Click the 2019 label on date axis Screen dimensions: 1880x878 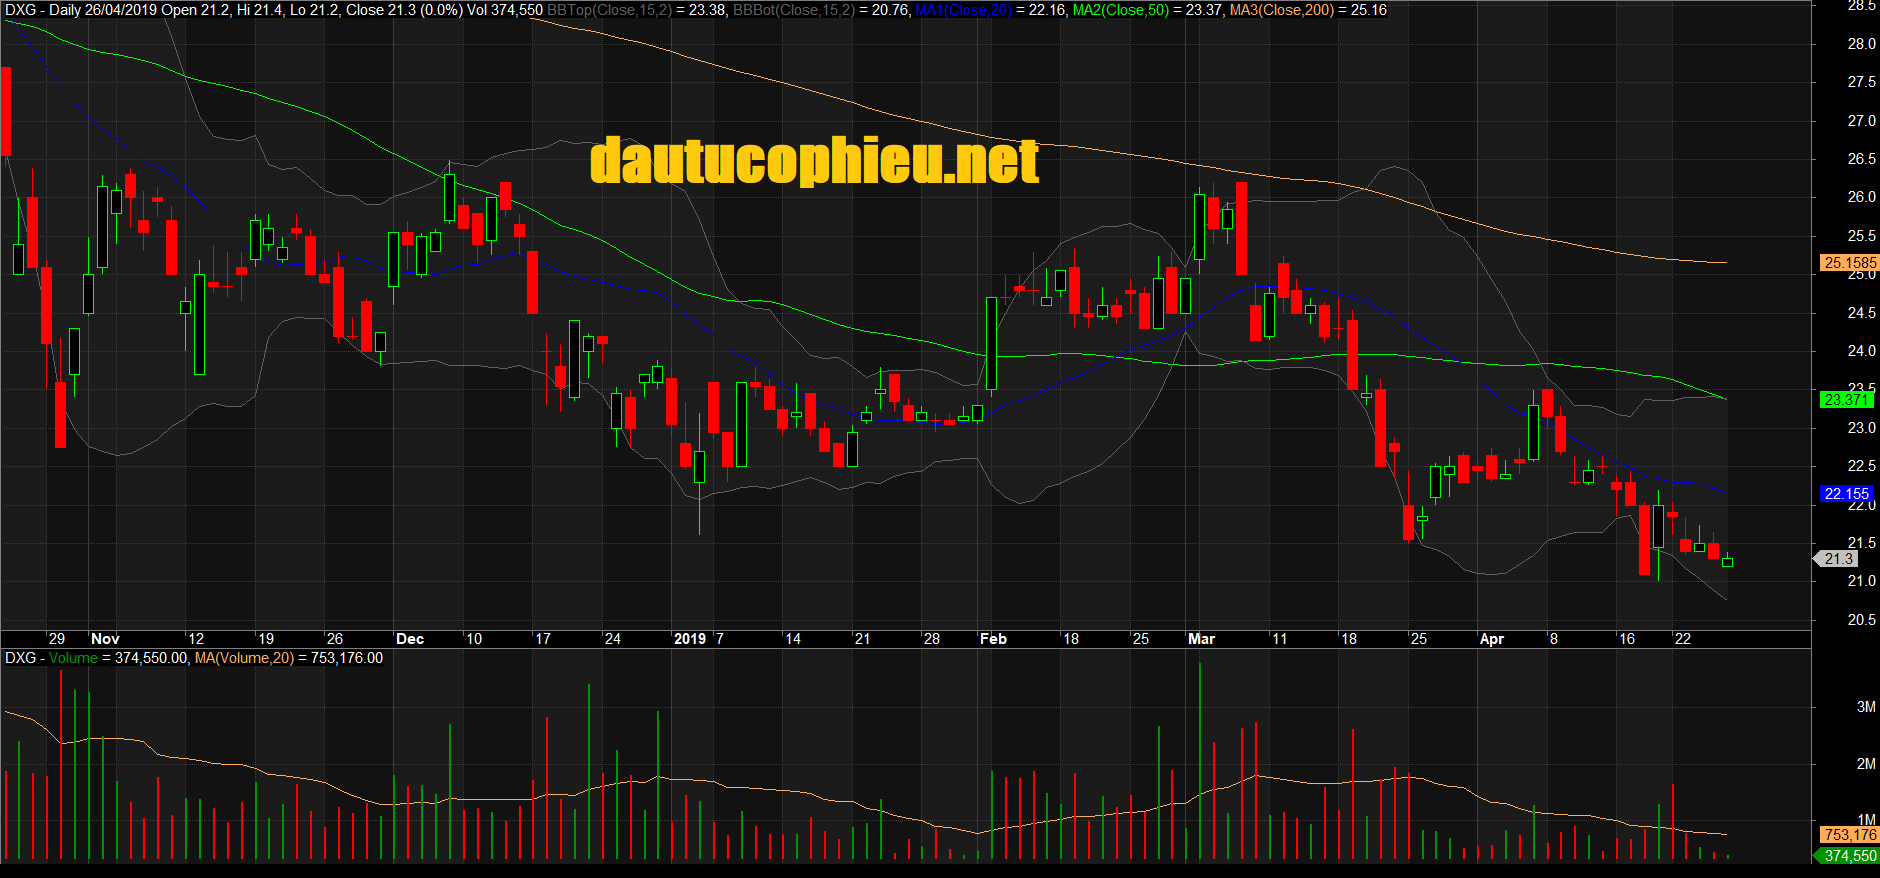[690, 639]
